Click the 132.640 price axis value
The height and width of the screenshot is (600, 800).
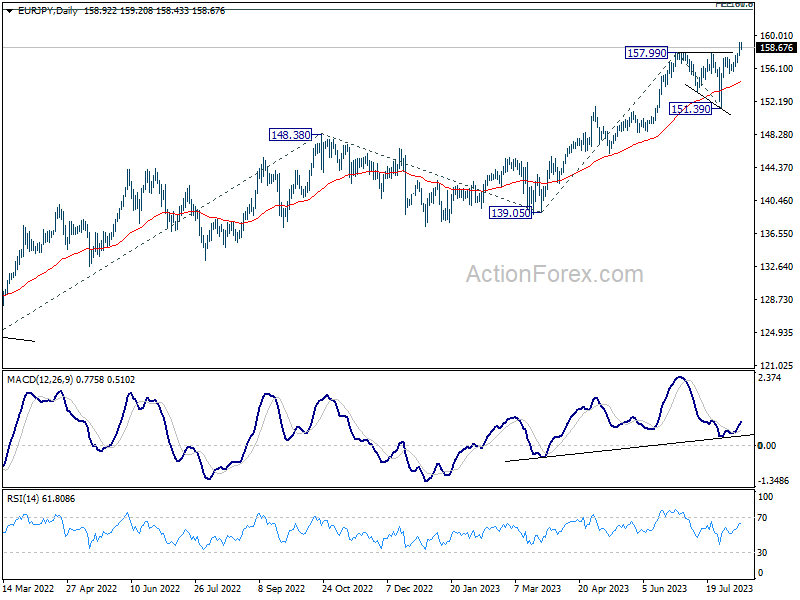coord(777,266)
